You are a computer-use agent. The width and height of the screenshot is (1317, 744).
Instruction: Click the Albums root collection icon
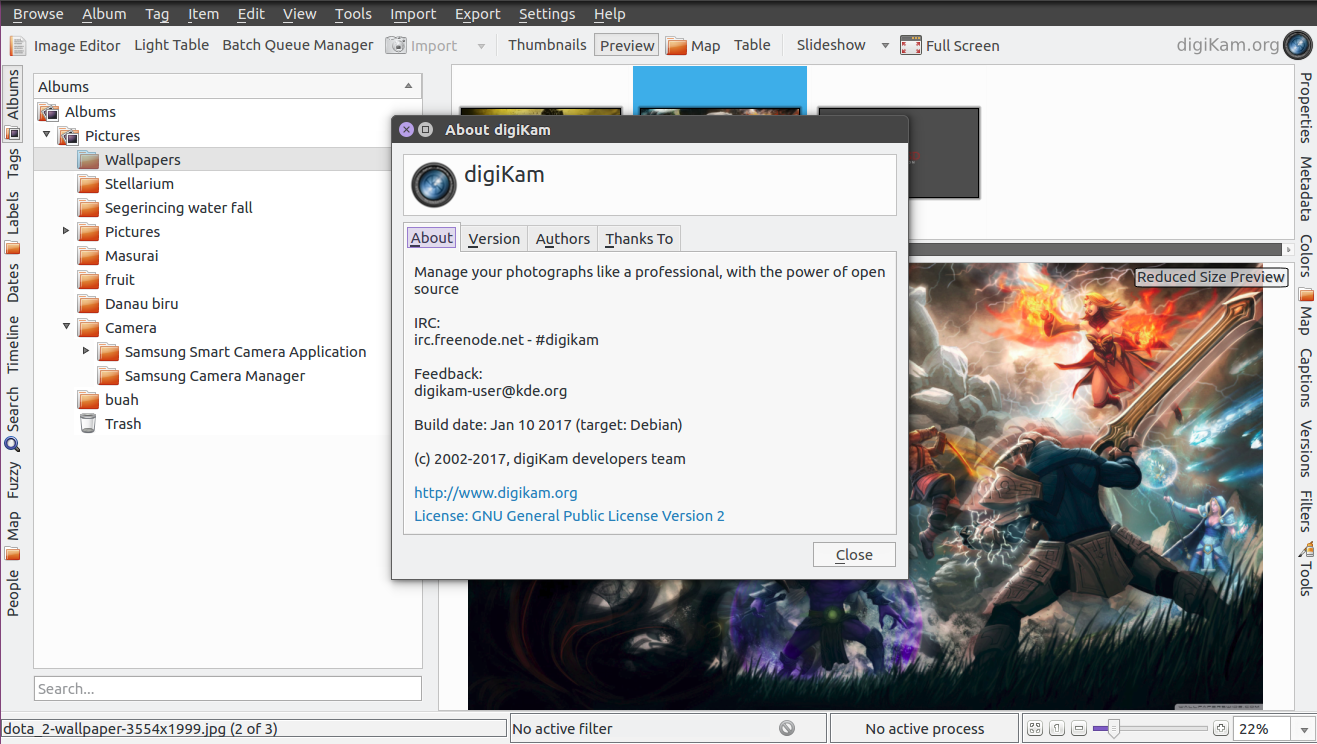click(x=48, y=112)
